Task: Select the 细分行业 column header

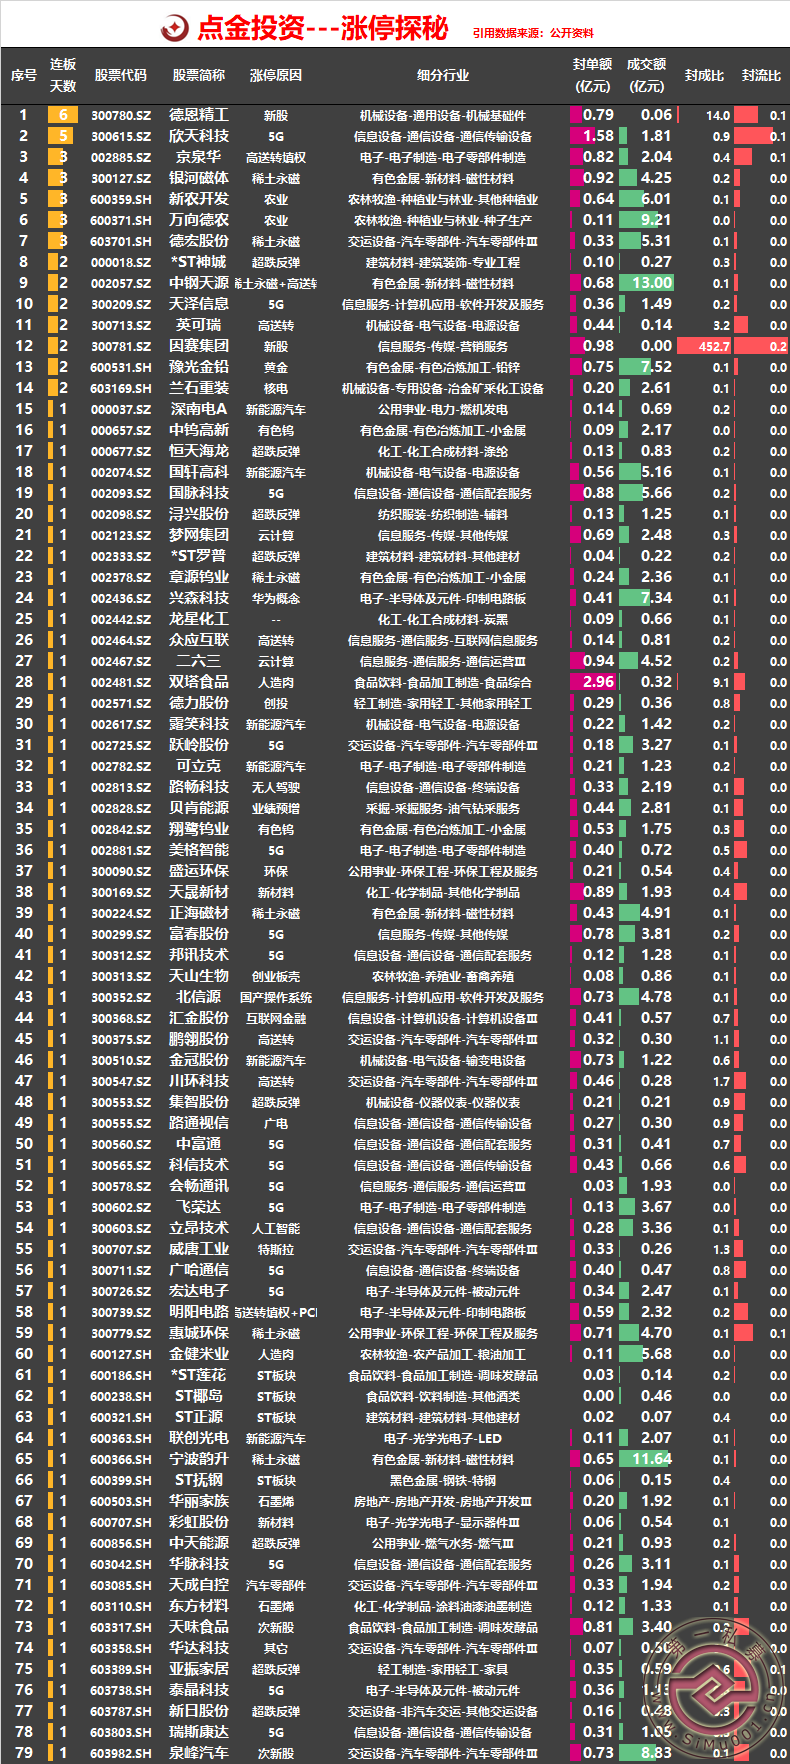Action: pos(442,76)
